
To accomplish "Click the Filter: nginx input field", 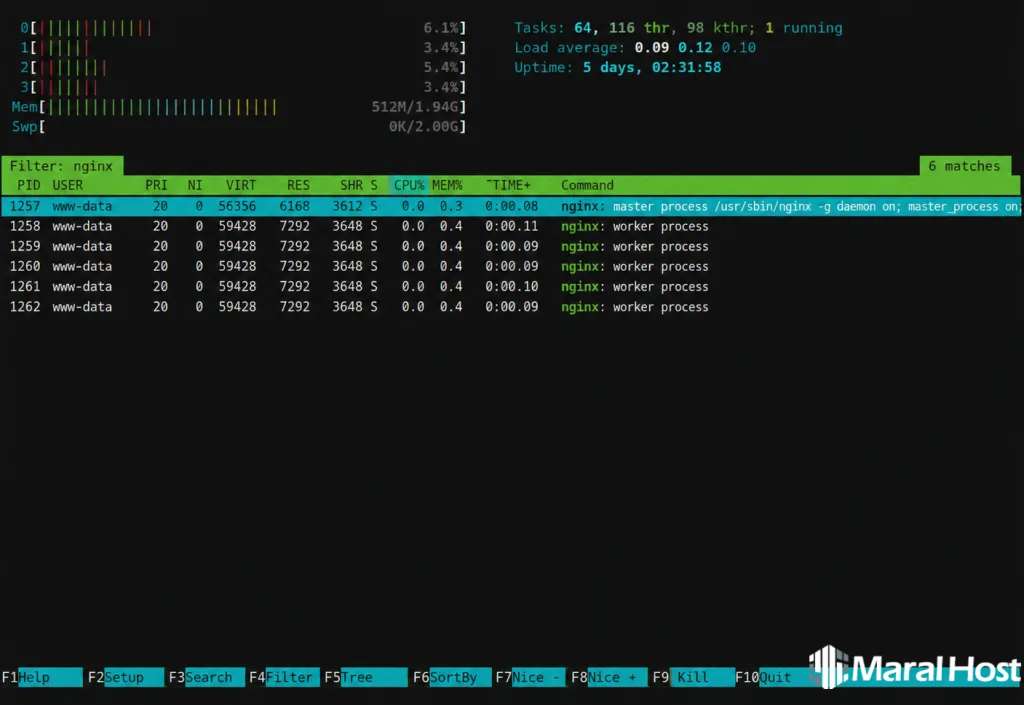I will (61, 166).
